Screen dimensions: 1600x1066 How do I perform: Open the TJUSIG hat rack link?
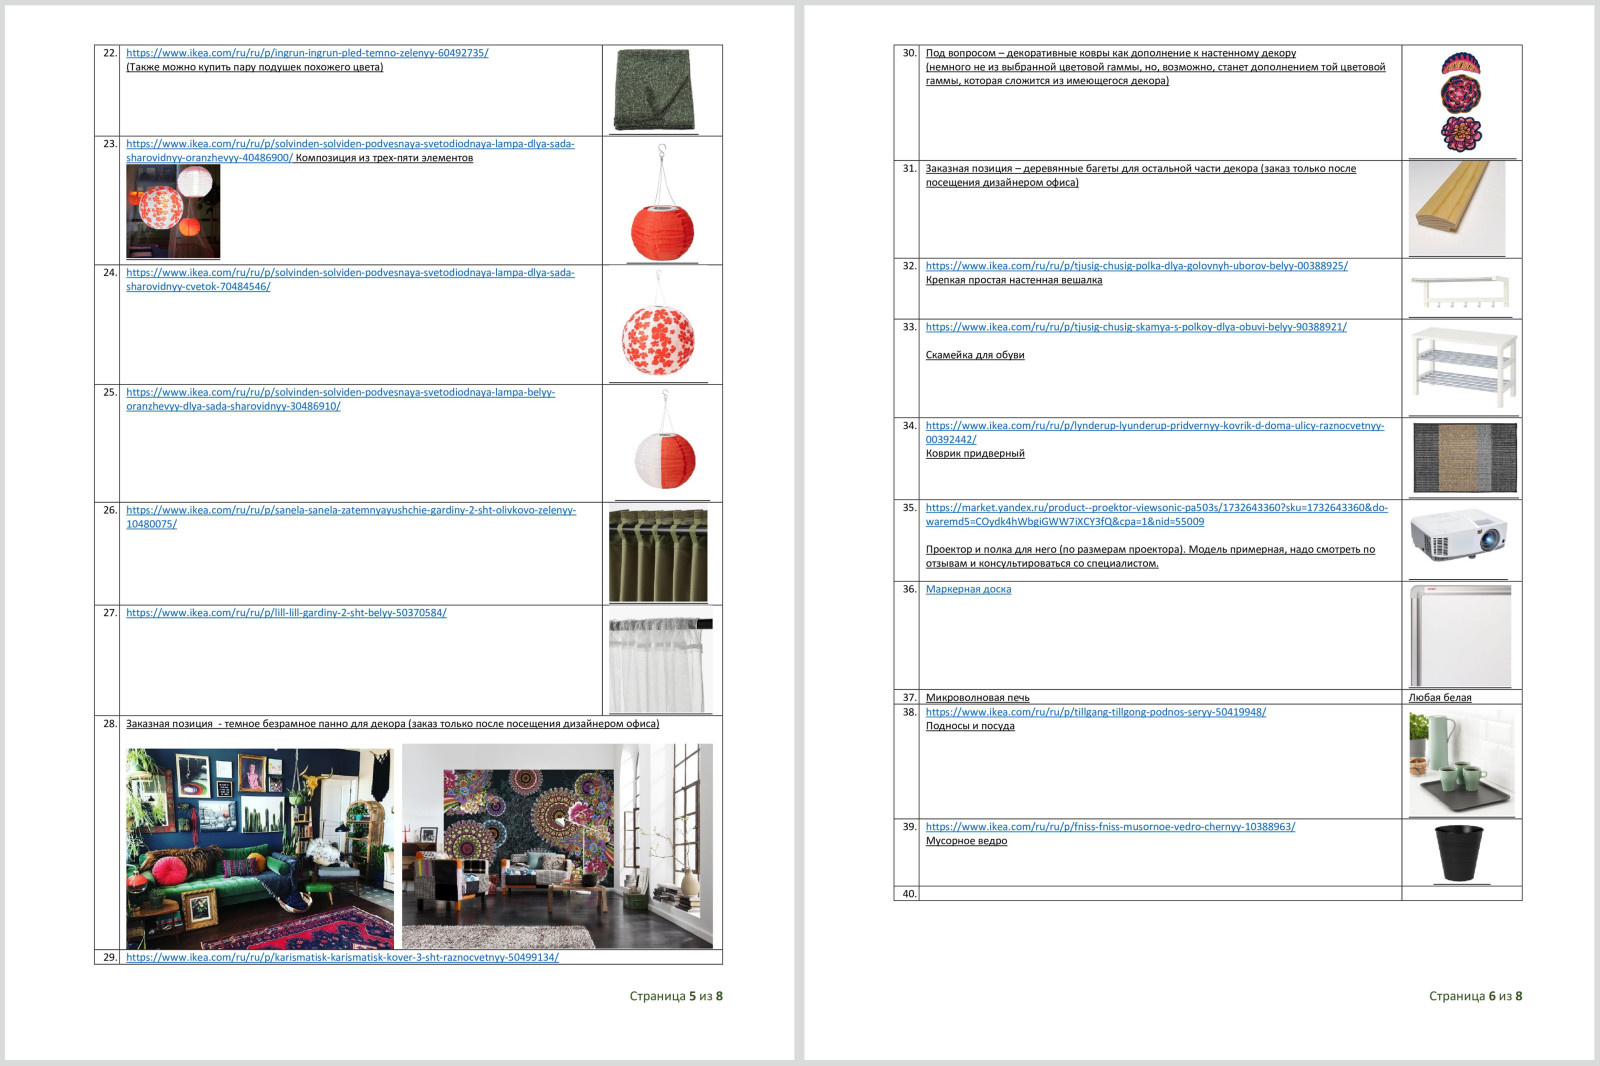[1136, 266]
